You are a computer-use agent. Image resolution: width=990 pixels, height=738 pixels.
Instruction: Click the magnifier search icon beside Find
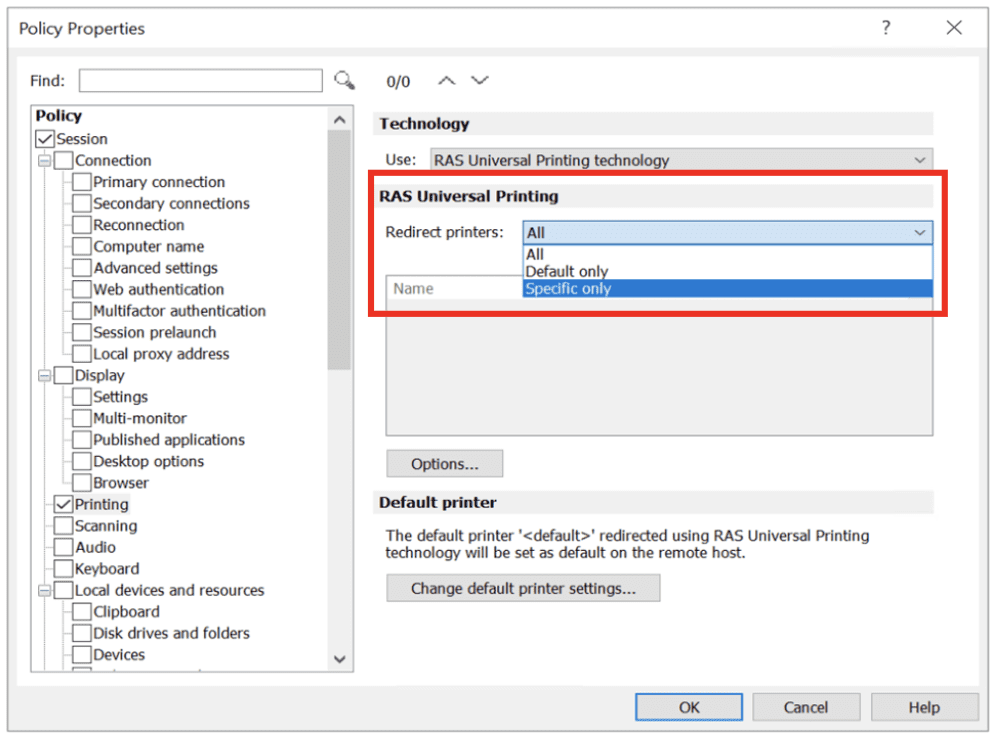tap(344, 81)
